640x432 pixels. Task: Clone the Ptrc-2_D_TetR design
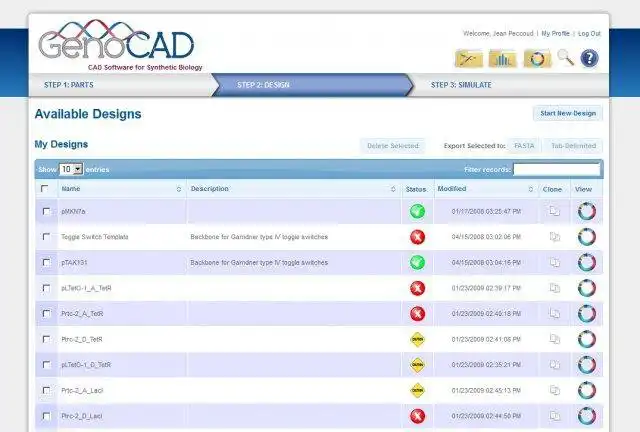click(x=554, y=339)
